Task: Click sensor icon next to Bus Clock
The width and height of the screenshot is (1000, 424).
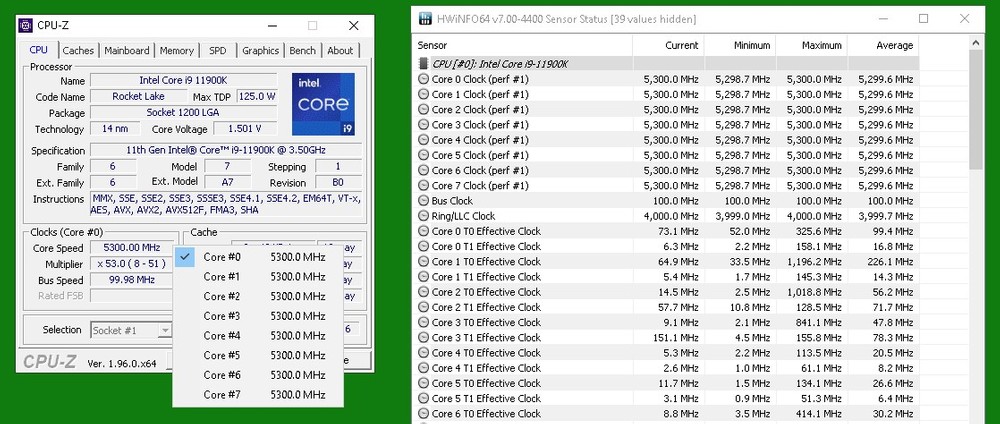Action: [x=423, y=201]
